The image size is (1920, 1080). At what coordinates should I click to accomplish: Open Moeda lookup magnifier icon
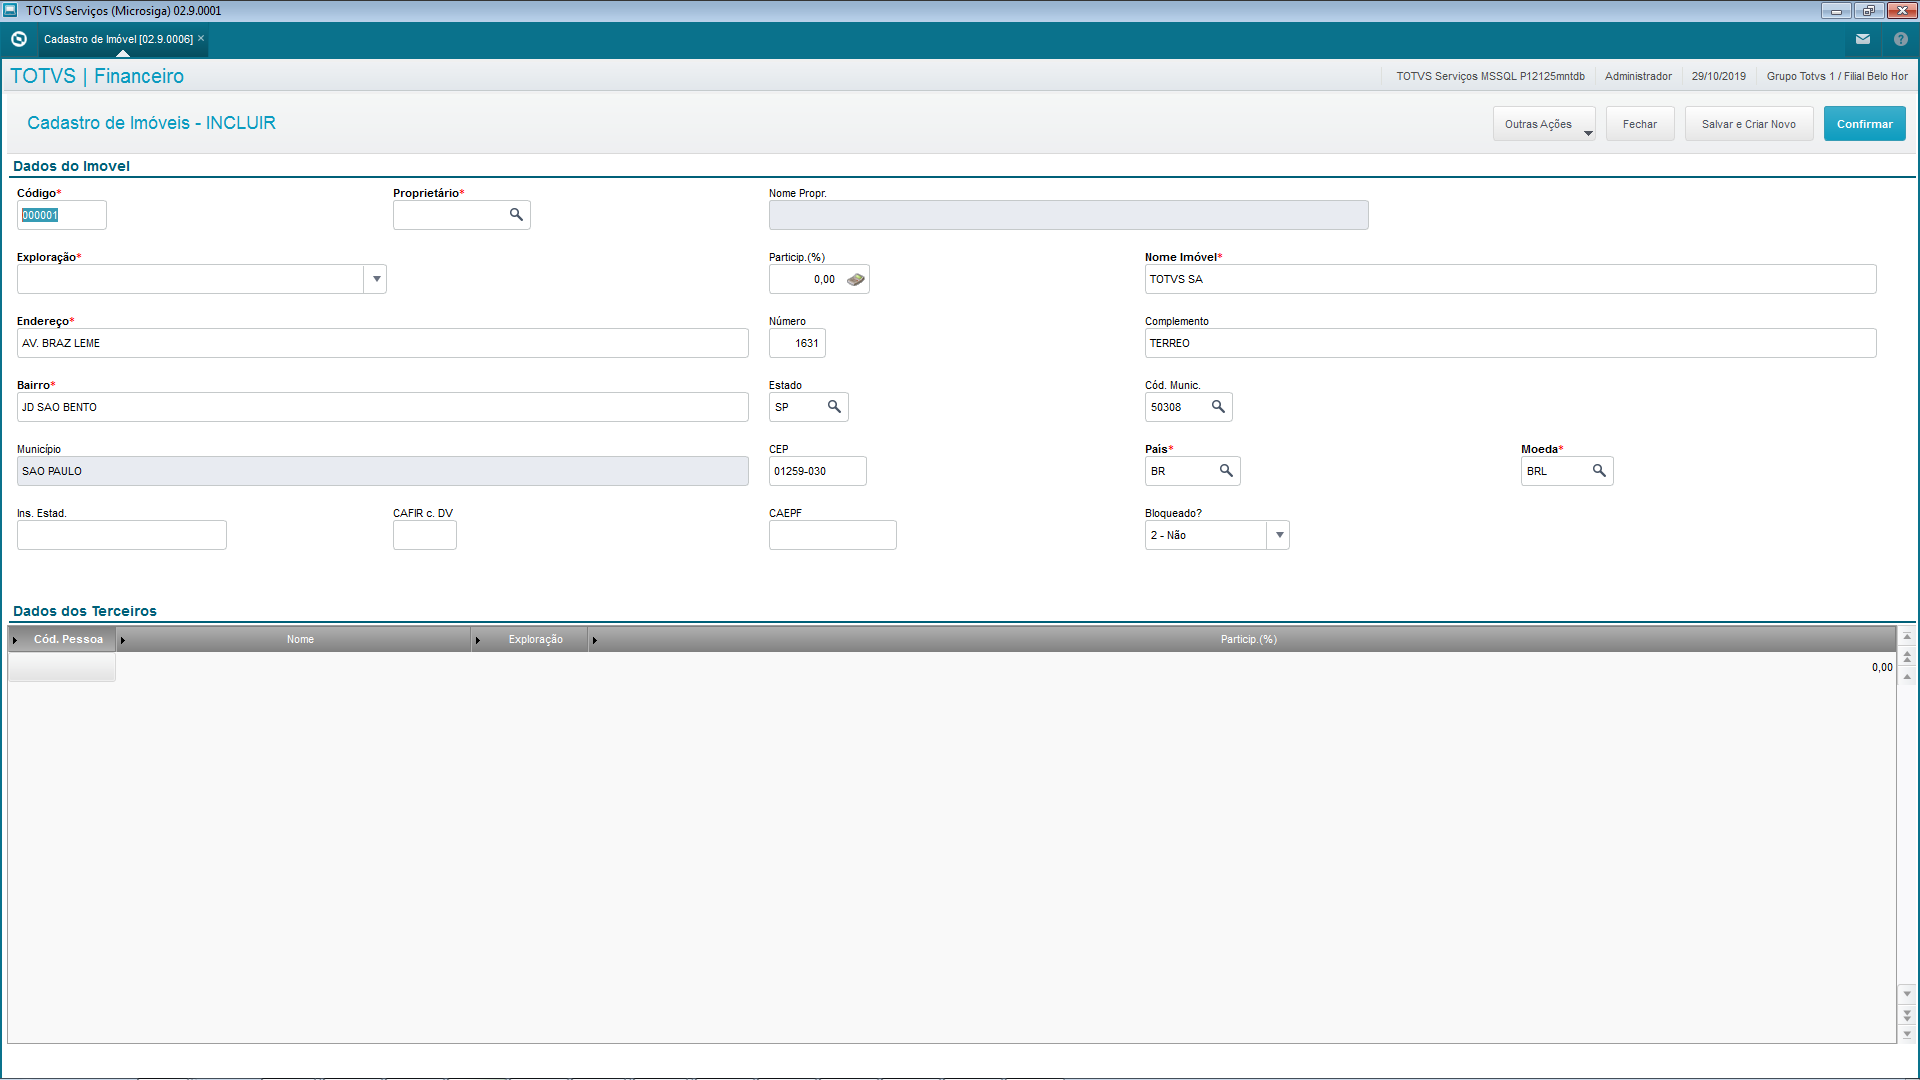(x=1599, y=471)
